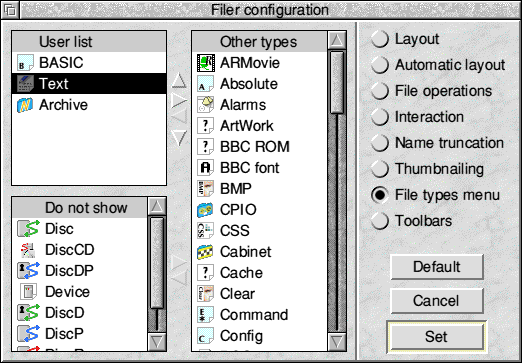Click the Device icon in Do not show list

[x=28, y=292]
